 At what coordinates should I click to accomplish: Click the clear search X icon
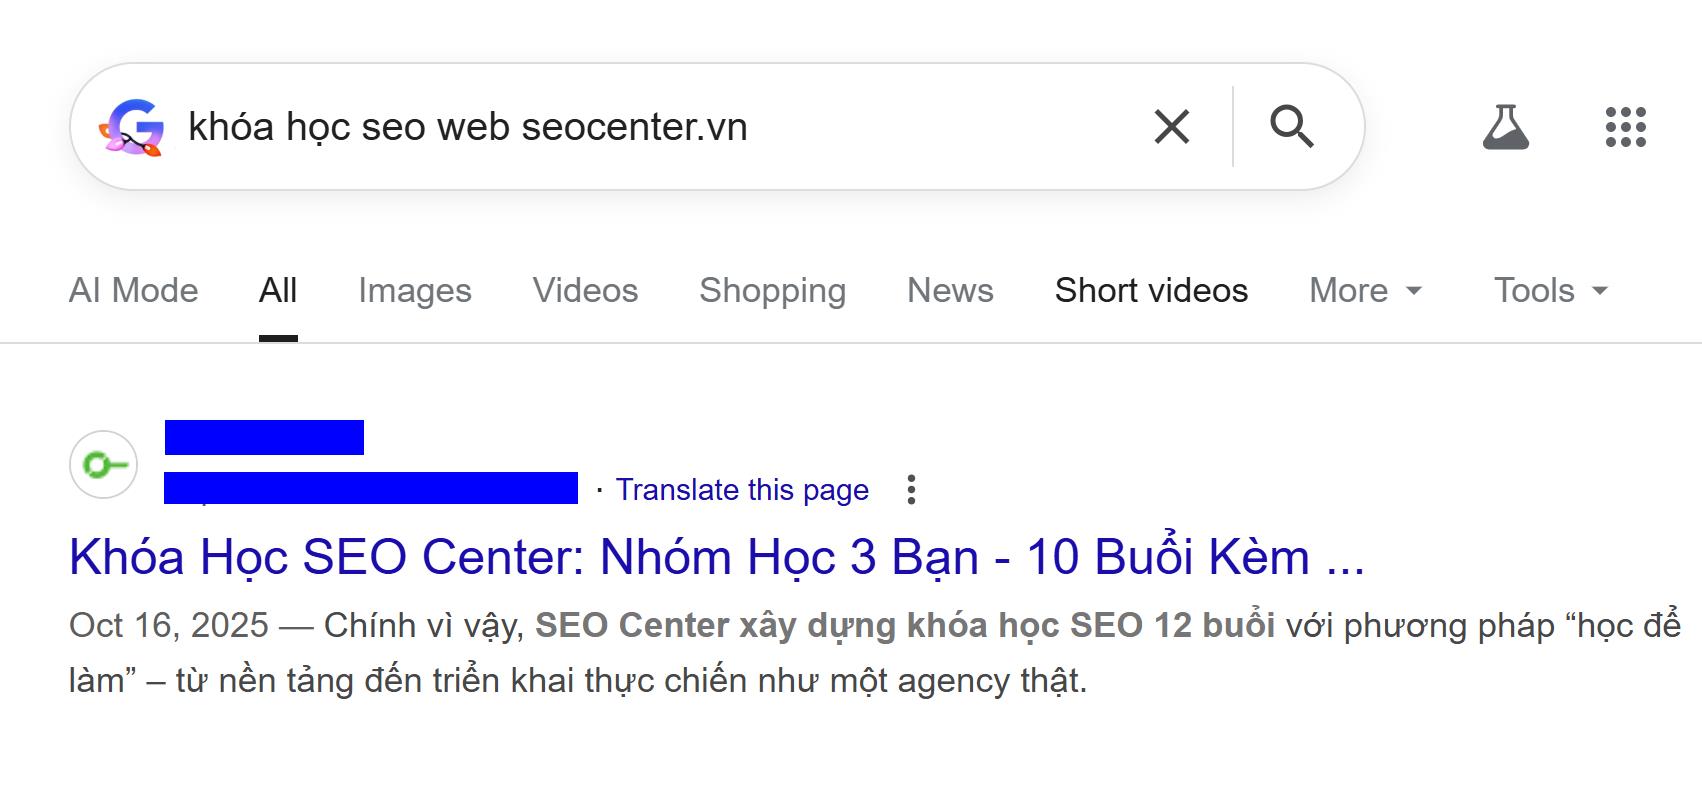(x=1169, y=127)
